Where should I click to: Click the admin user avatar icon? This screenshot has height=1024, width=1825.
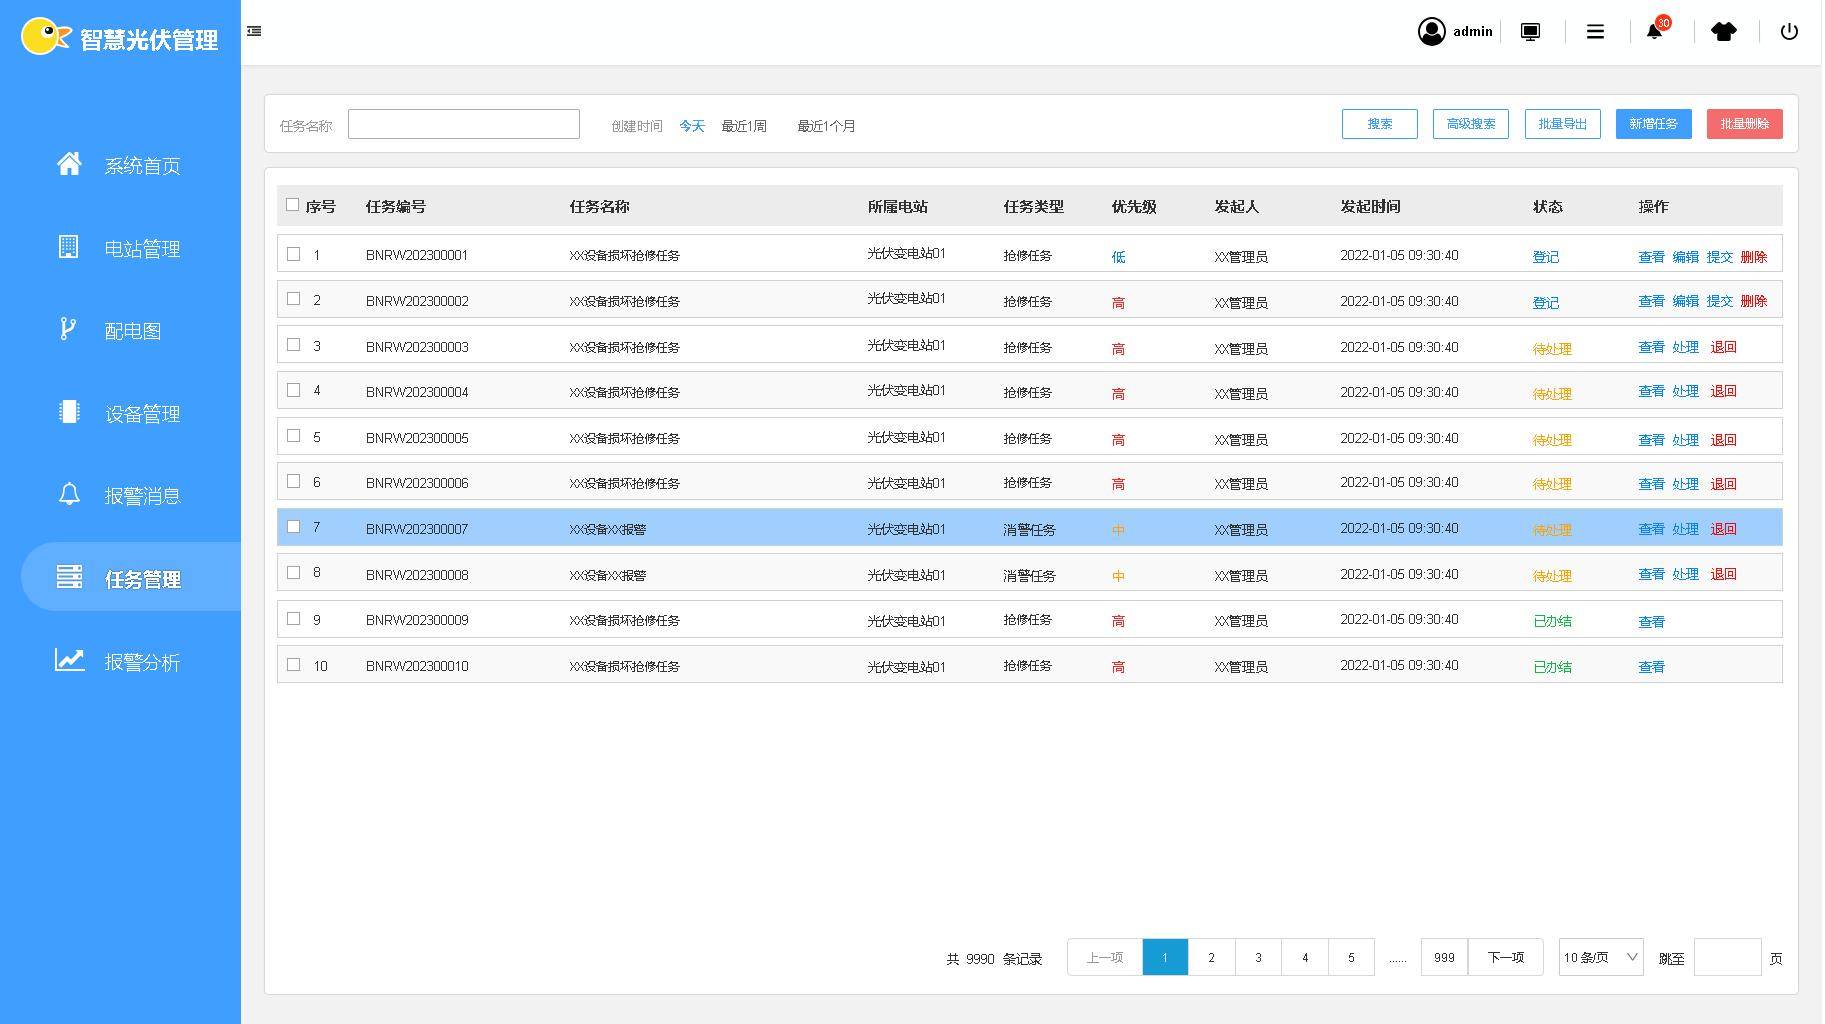coord(1431,32)
